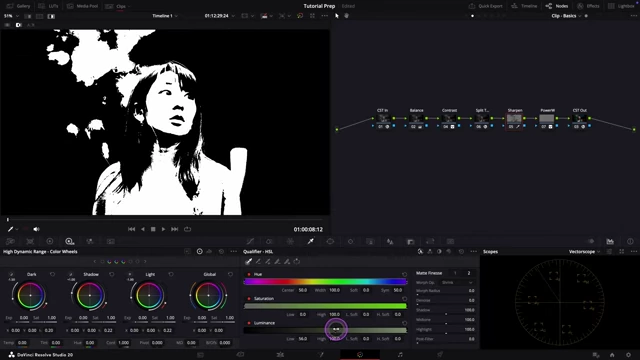The image size is (640, 360).
Task: Select Matte Finesse page 2
Action: (469, 273)
